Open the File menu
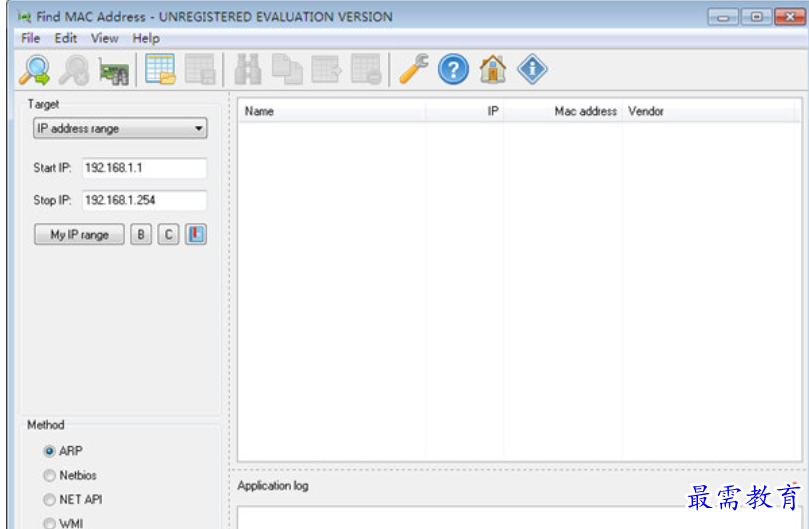 (x=30, y=38)
